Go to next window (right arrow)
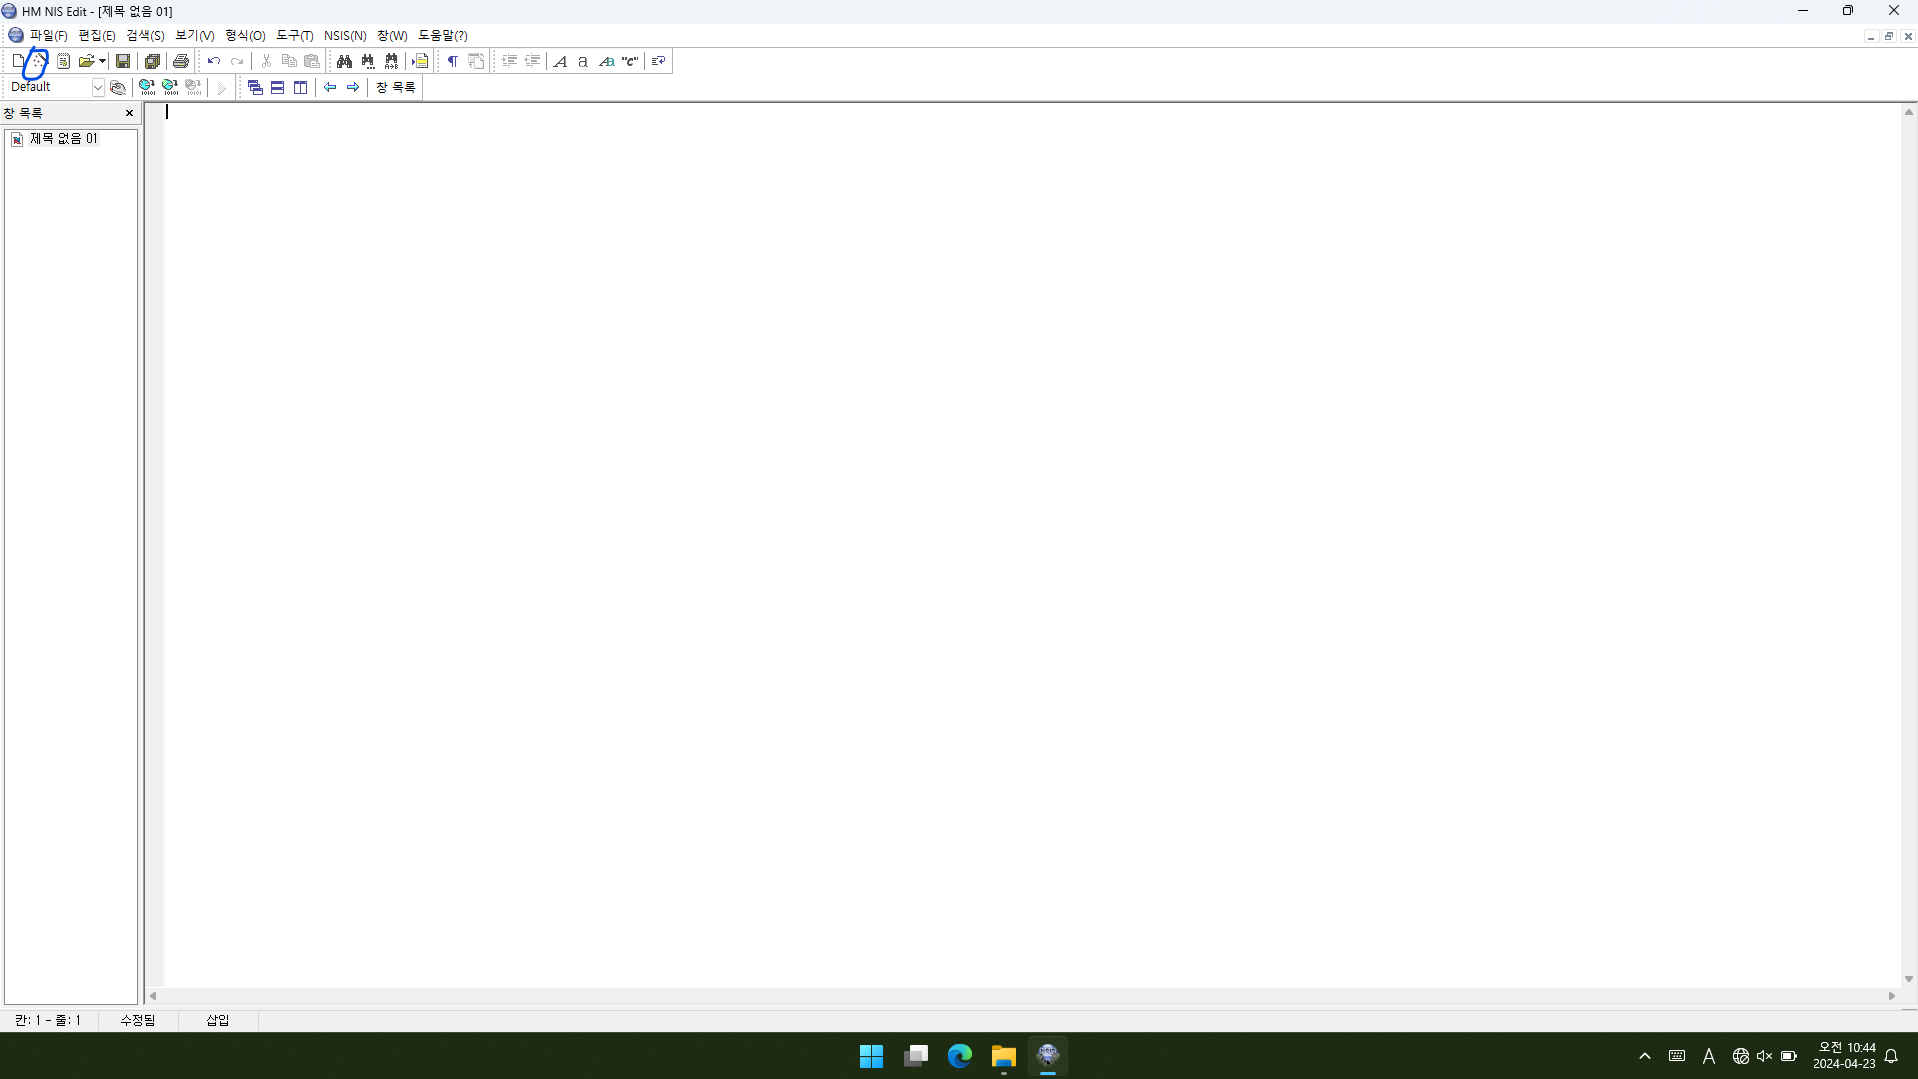Viewport: 1918px width, 1079px height. click(353, 87)
